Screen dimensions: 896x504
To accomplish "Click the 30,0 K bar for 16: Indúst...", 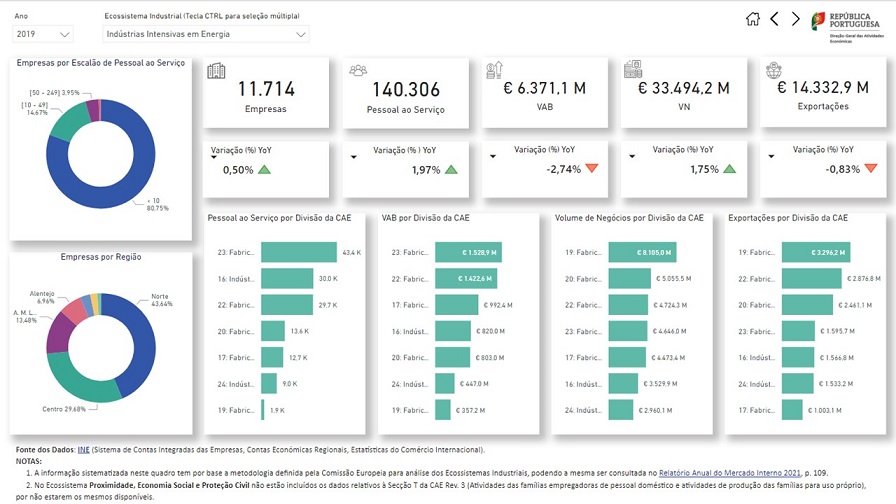I will [x=287, y=278].
